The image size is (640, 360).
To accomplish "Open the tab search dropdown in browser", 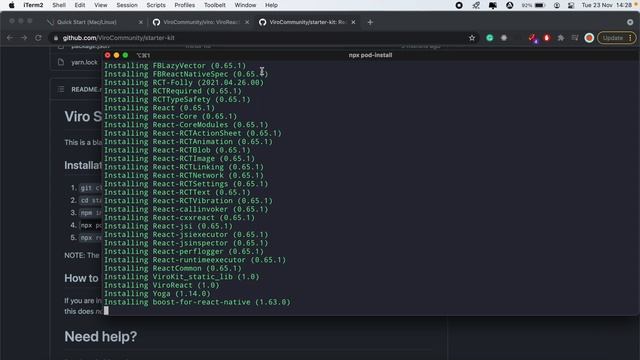I will tap(630, 22).
